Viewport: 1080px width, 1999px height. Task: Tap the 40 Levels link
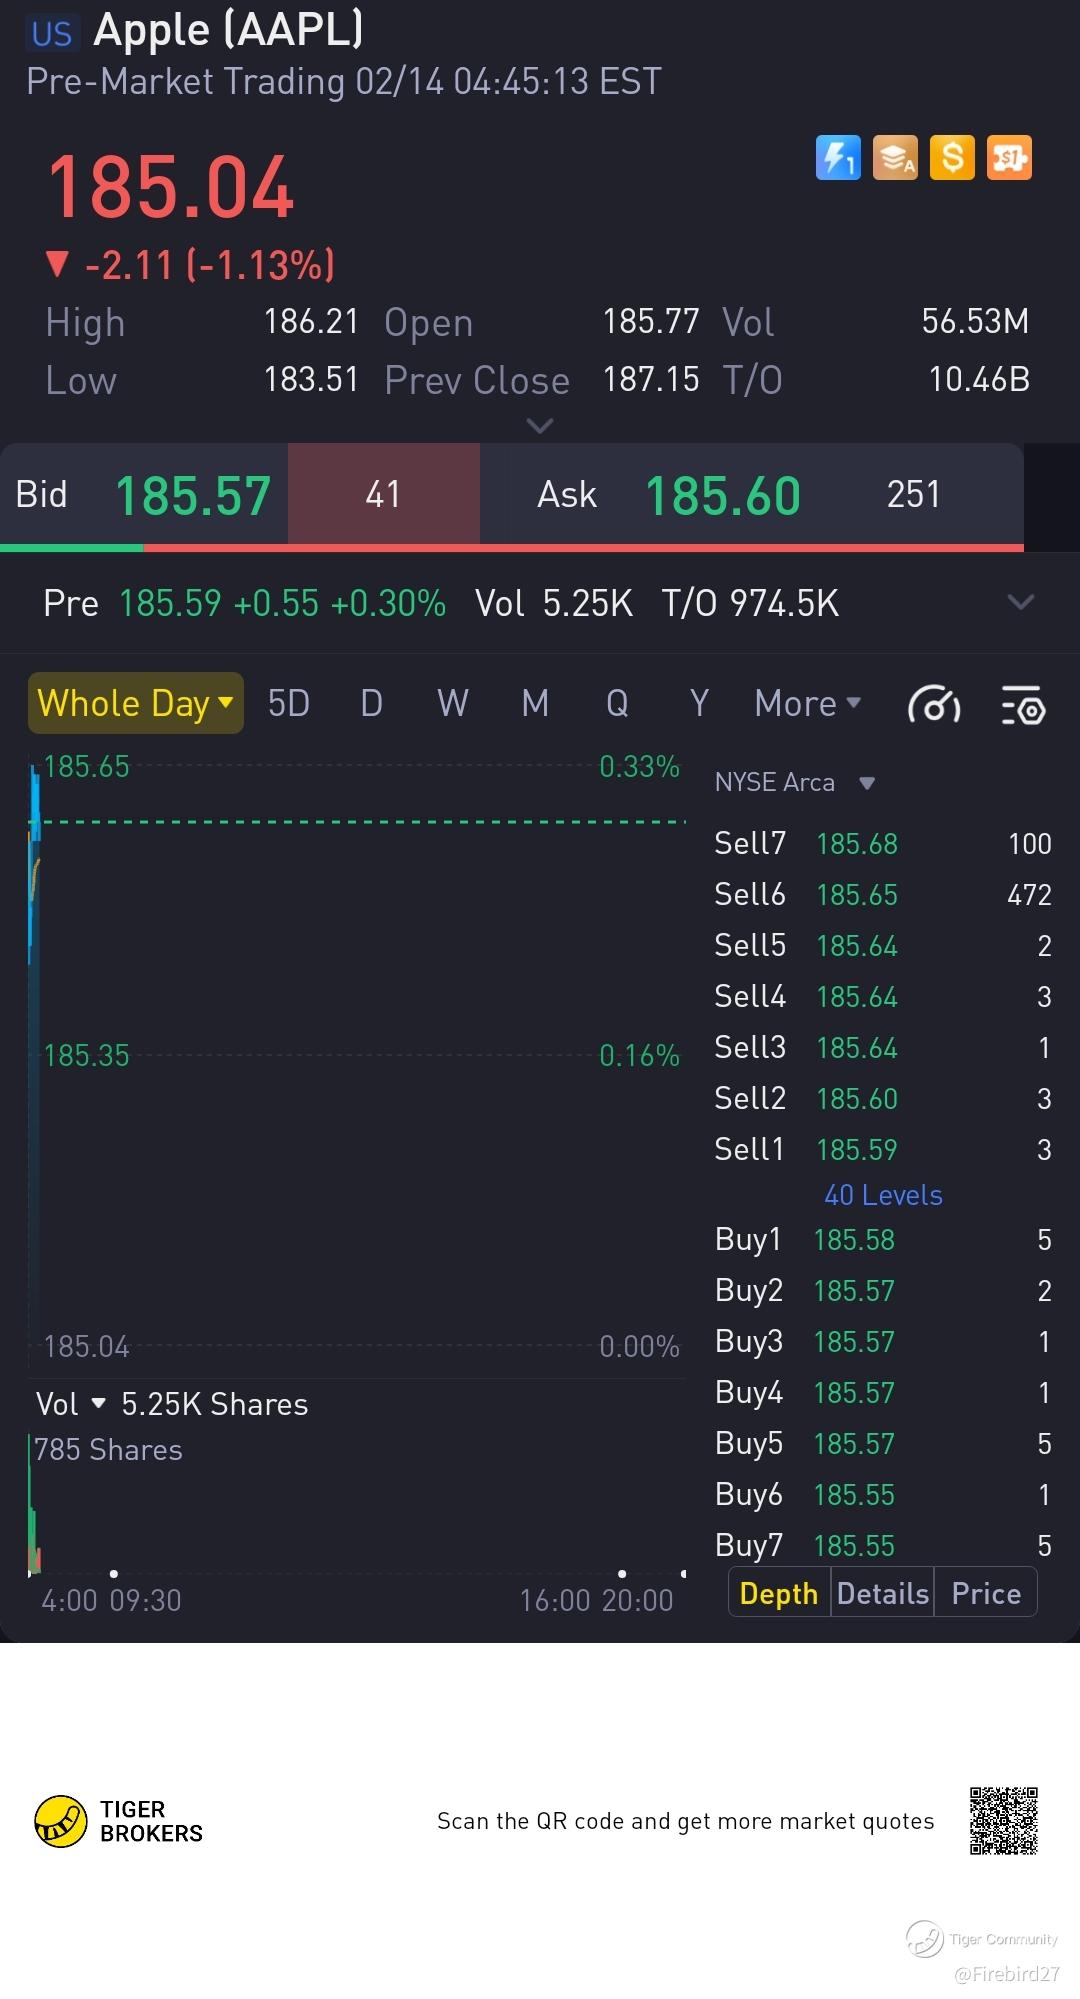[883, 1195]
